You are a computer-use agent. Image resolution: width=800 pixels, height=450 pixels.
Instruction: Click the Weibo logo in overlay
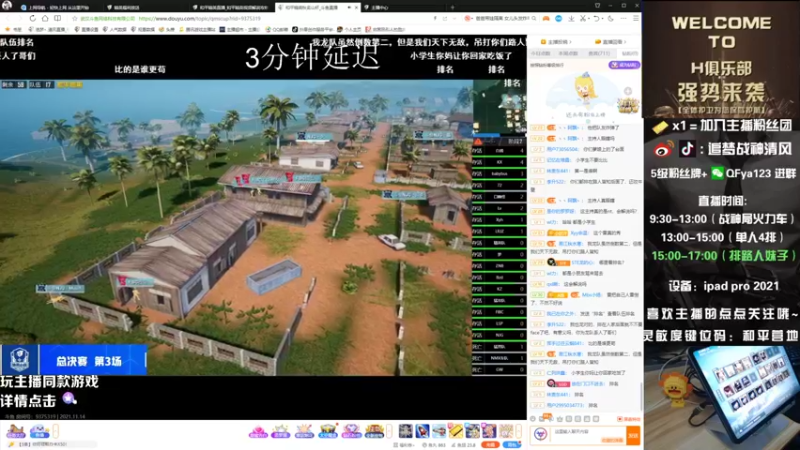click(664, 149)
